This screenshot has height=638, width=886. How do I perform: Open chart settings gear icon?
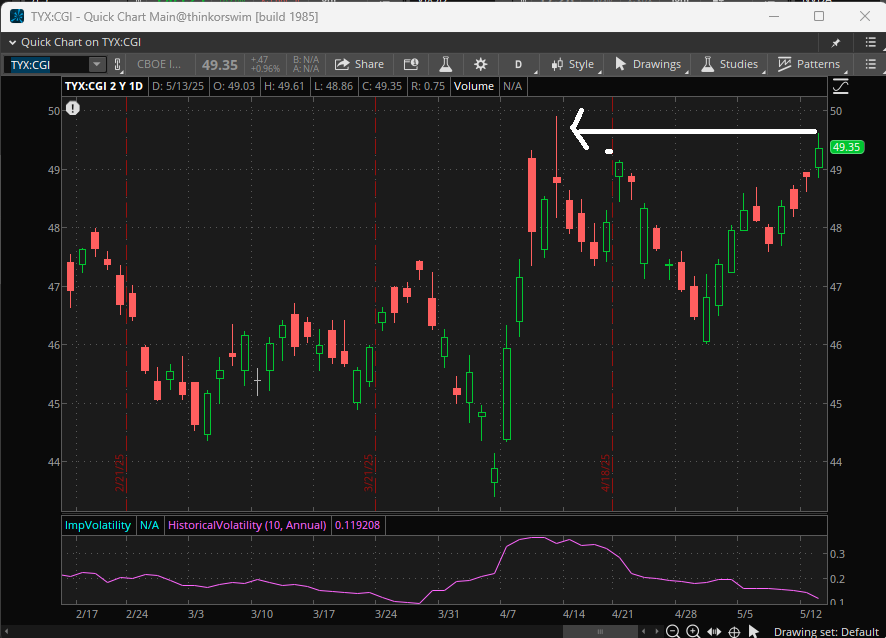[x=480, y=64]
